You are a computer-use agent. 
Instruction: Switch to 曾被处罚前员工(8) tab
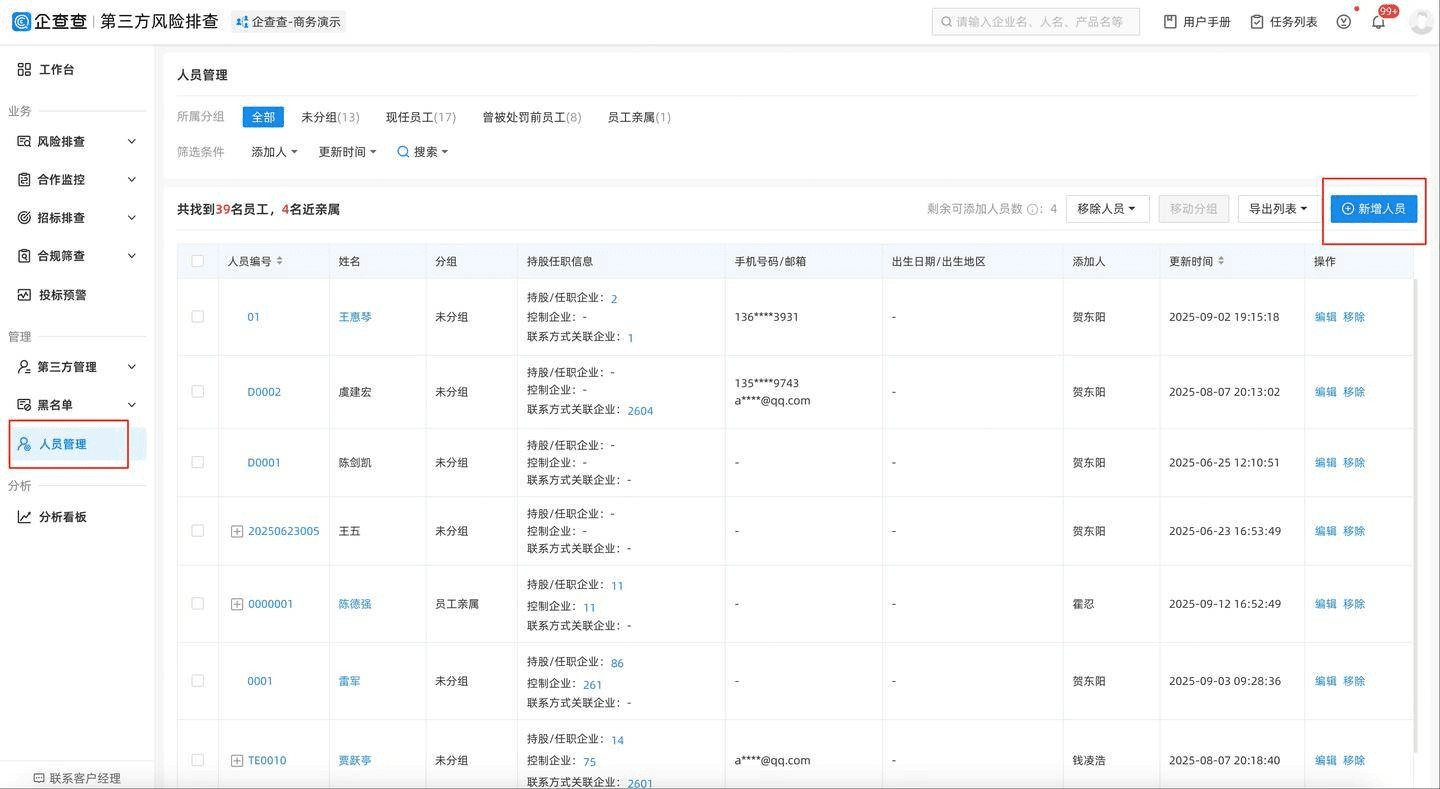pos(532,117)
